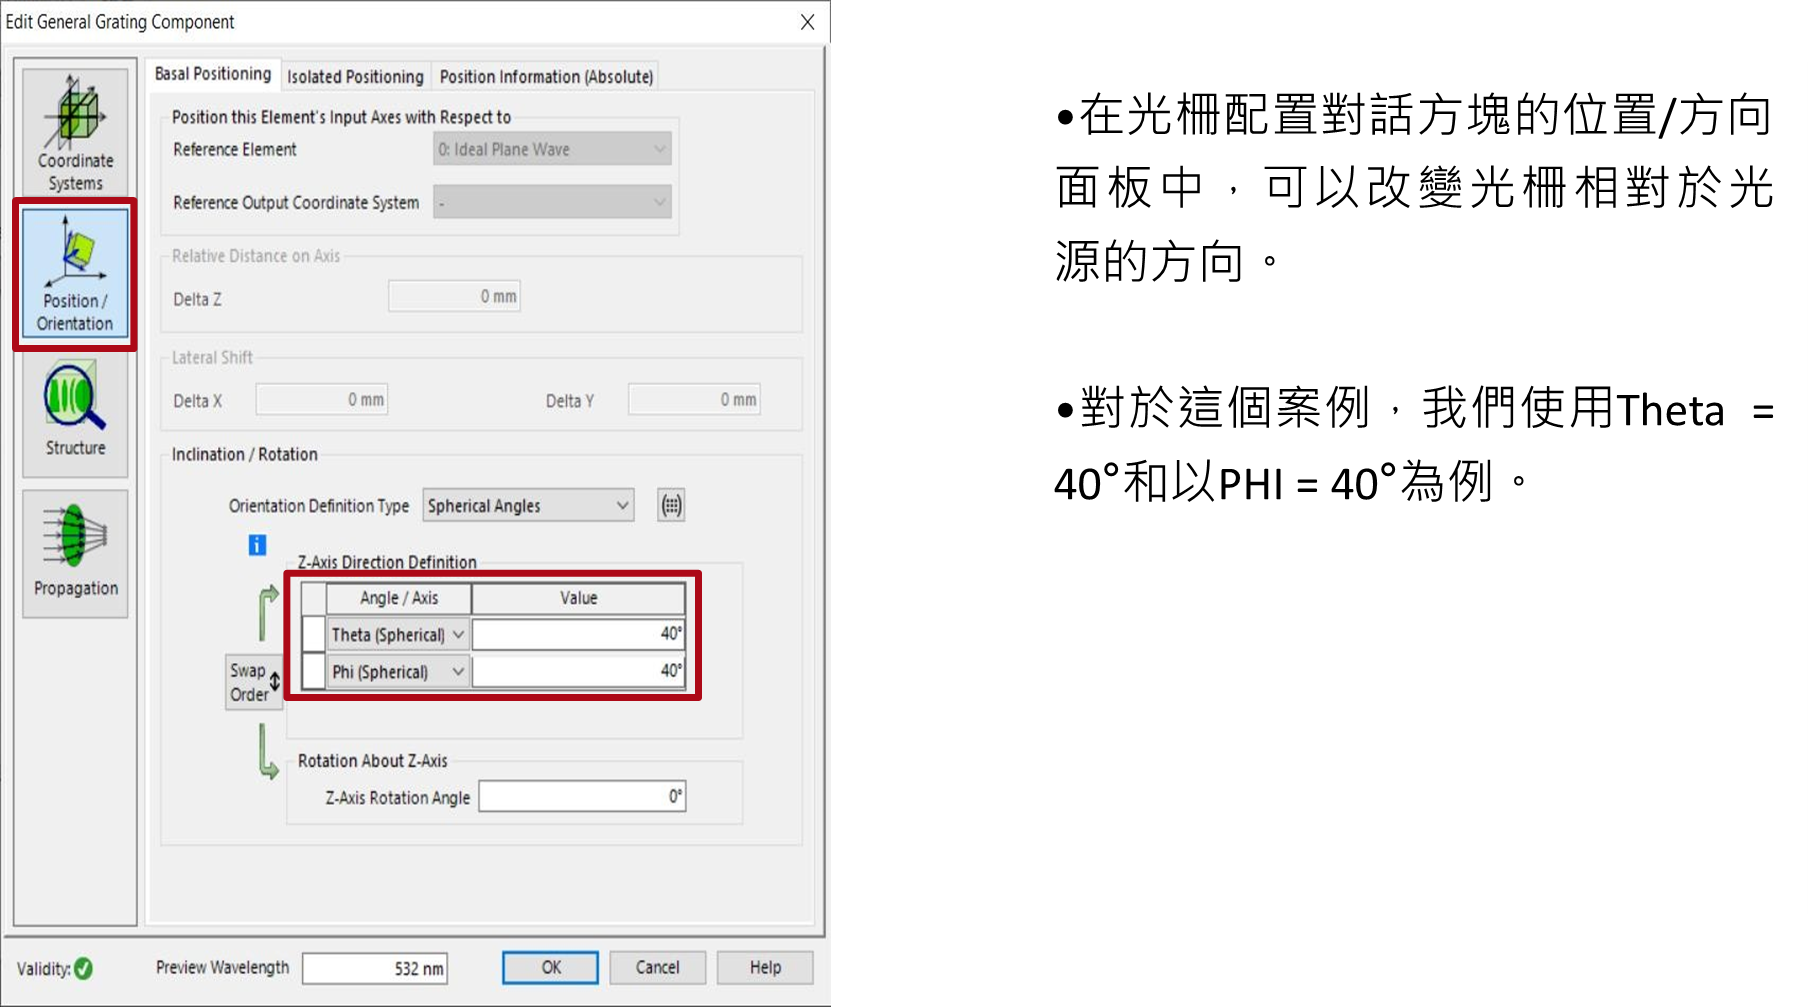Open the Phi (Spherical) angle dropdown
This screenshot has width=1808, height=1007.
tap(398, 671)
